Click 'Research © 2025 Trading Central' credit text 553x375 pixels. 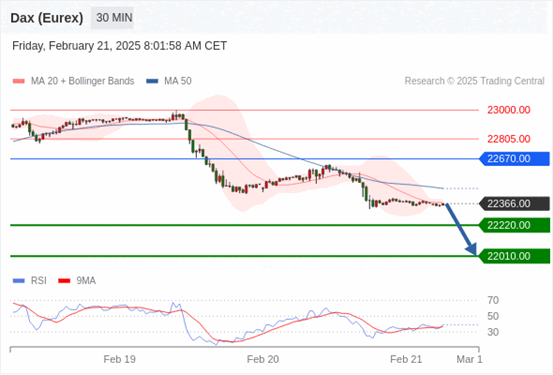pyautogui.click(x=475, y=81)
